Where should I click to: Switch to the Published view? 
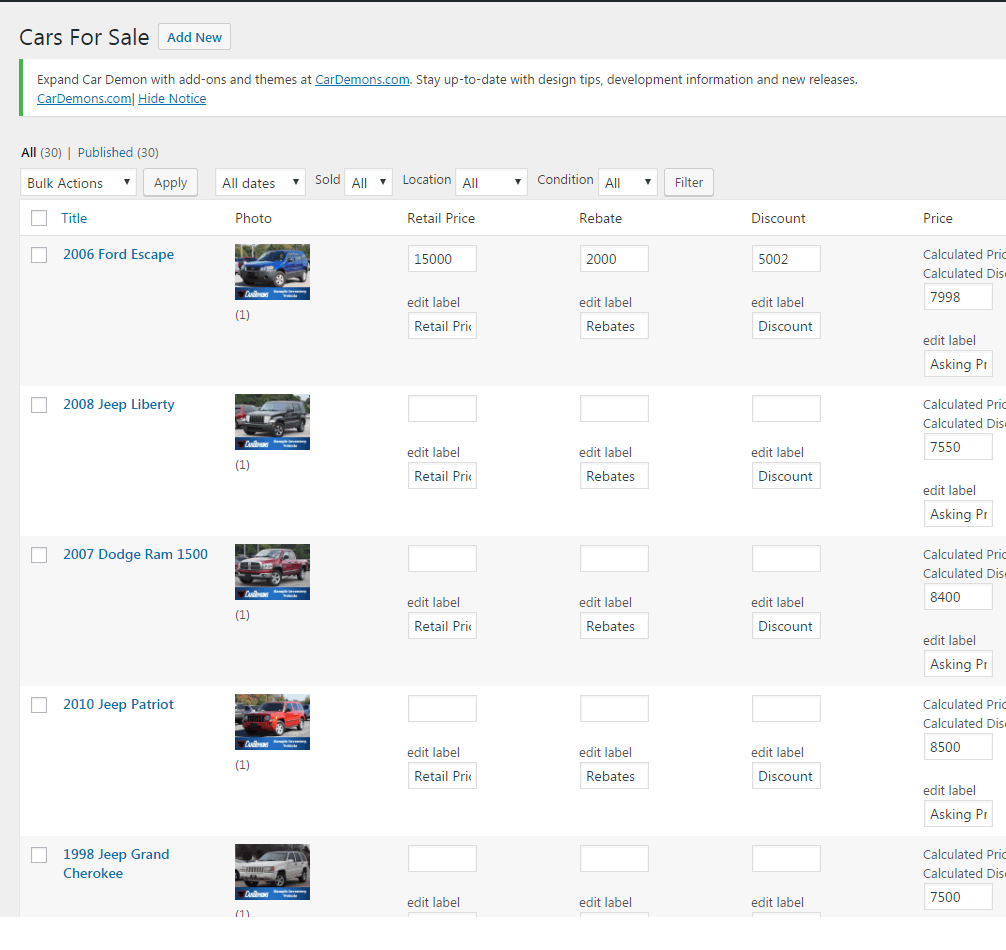tap(105, 153)
